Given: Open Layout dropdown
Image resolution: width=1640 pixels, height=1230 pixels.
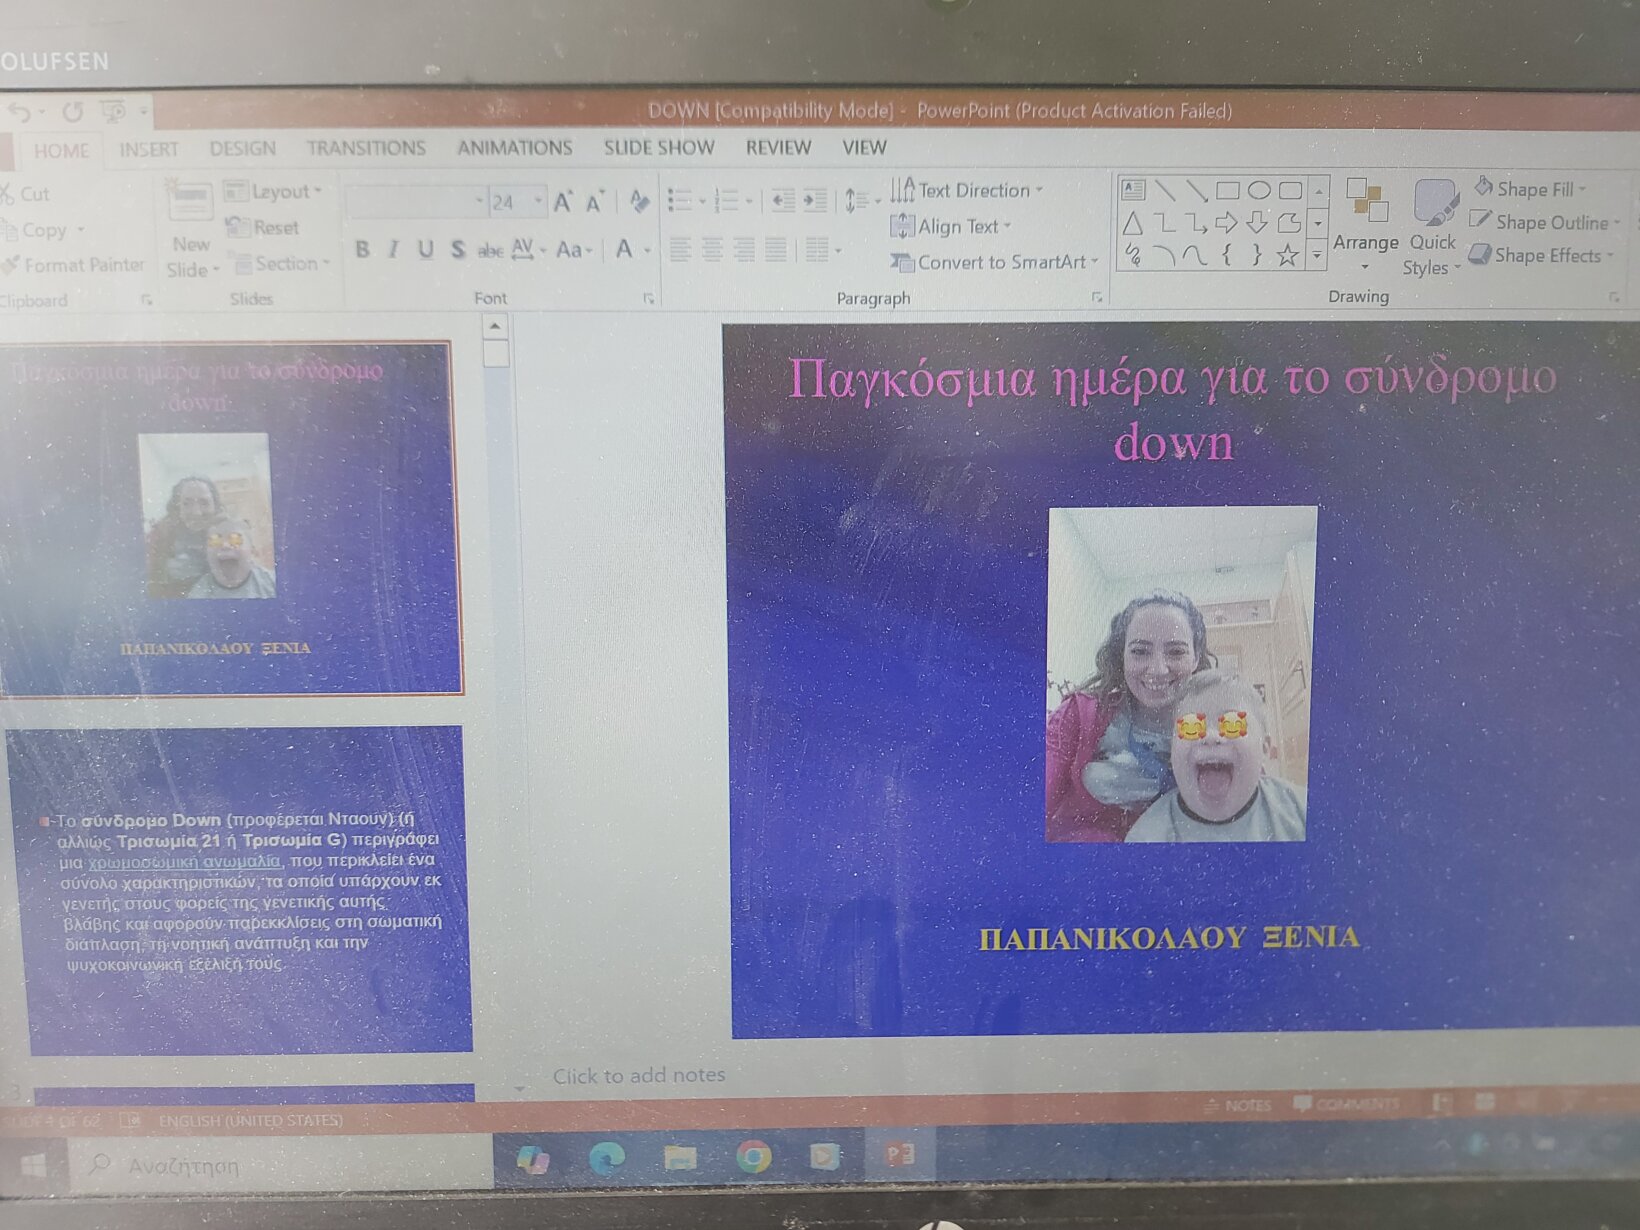Looking at the screenshot, I should tap(273, 191).
